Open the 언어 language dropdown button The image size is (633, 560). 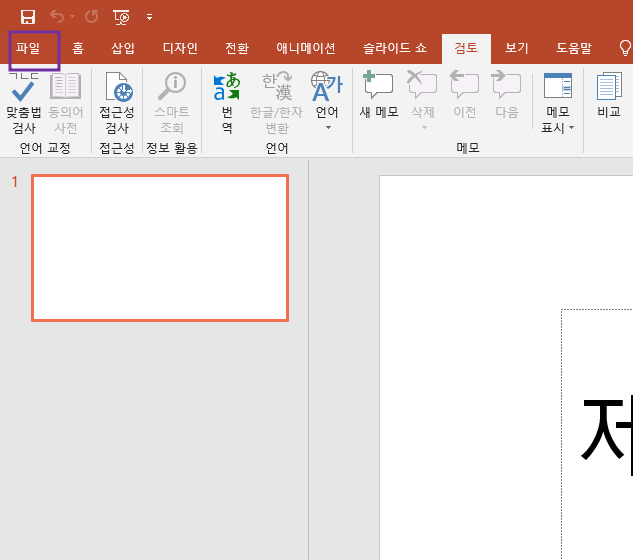327,102
